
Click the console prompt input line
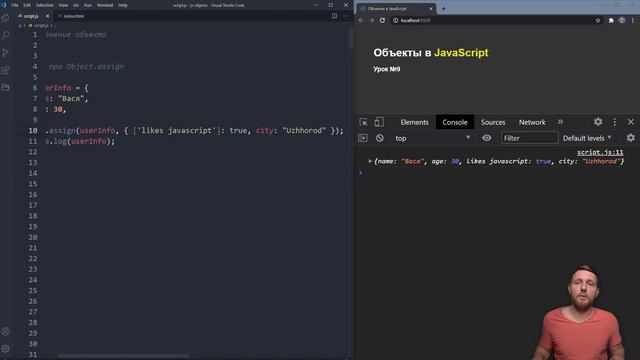click(x=497, y=173)
